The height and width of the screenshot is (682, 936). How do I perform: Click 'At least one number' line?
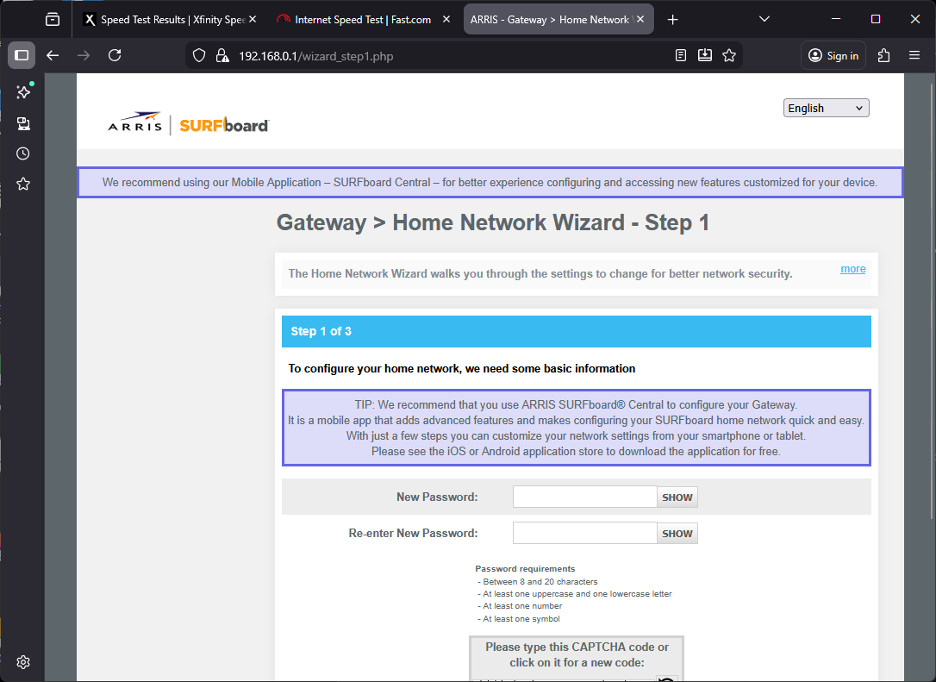tap(520, 606)
